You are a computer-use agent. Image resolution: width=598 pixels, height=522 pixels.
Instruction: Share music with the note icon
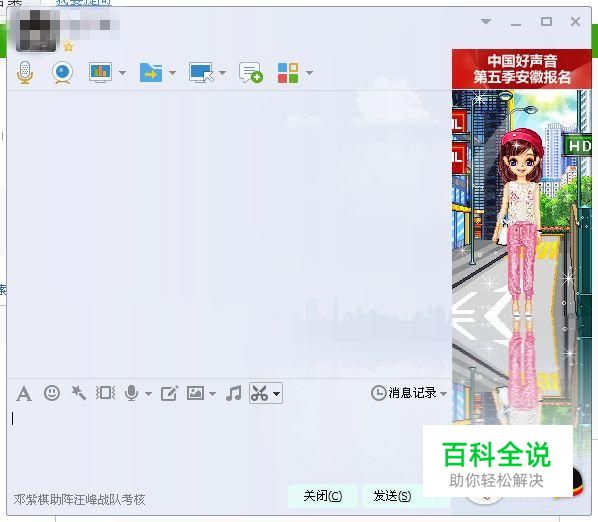click(233, 393)
